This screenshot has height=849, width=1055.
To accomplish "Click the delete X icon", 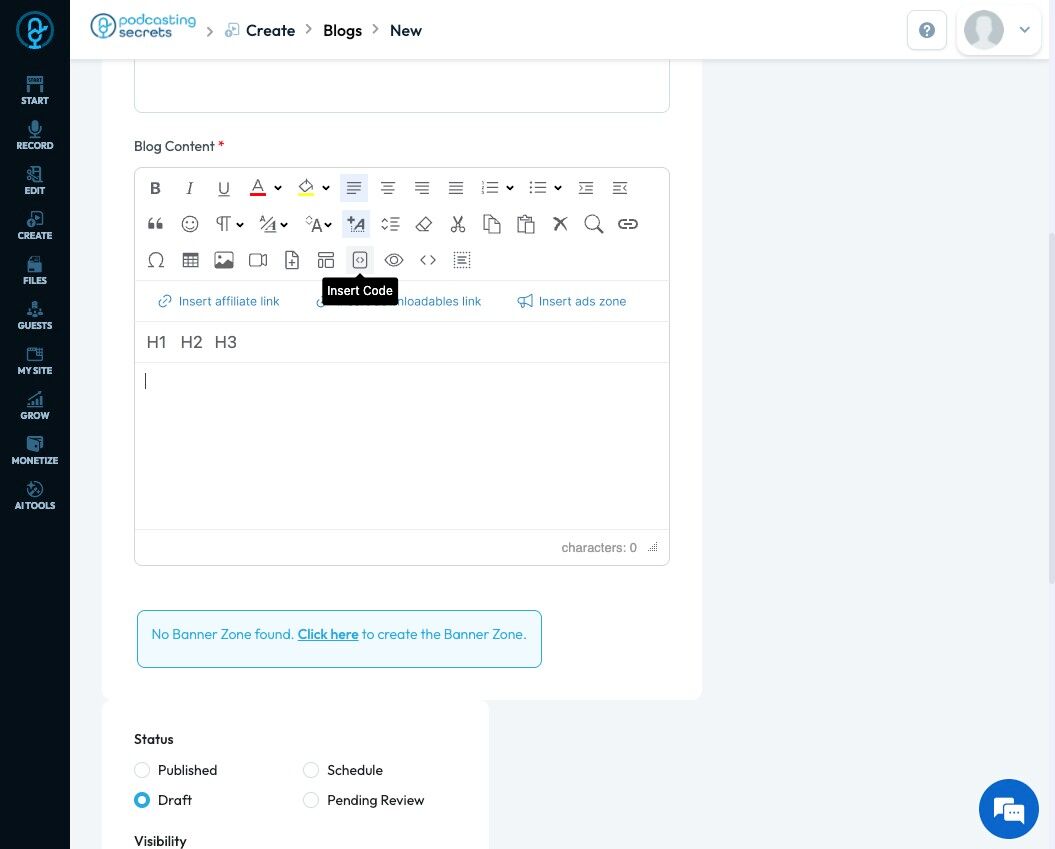I will tap(560, 224).
